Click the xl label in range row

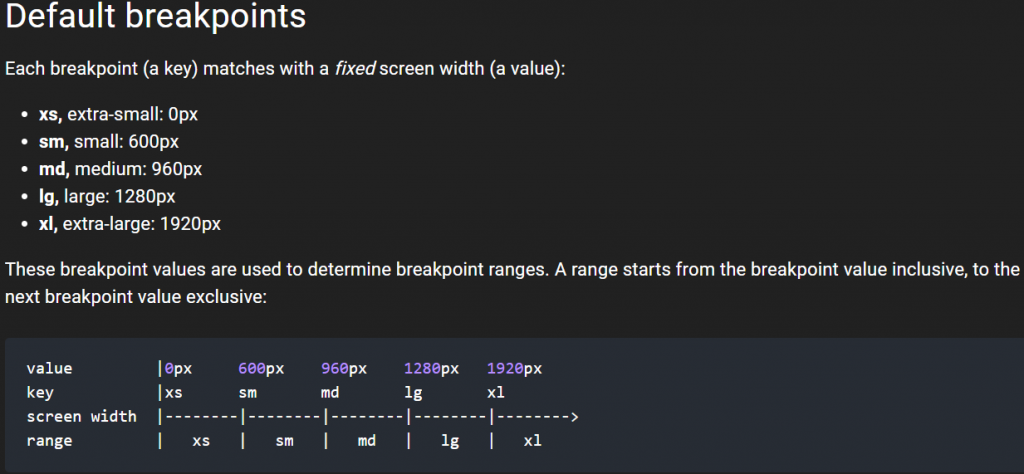[x=532, y=441]
